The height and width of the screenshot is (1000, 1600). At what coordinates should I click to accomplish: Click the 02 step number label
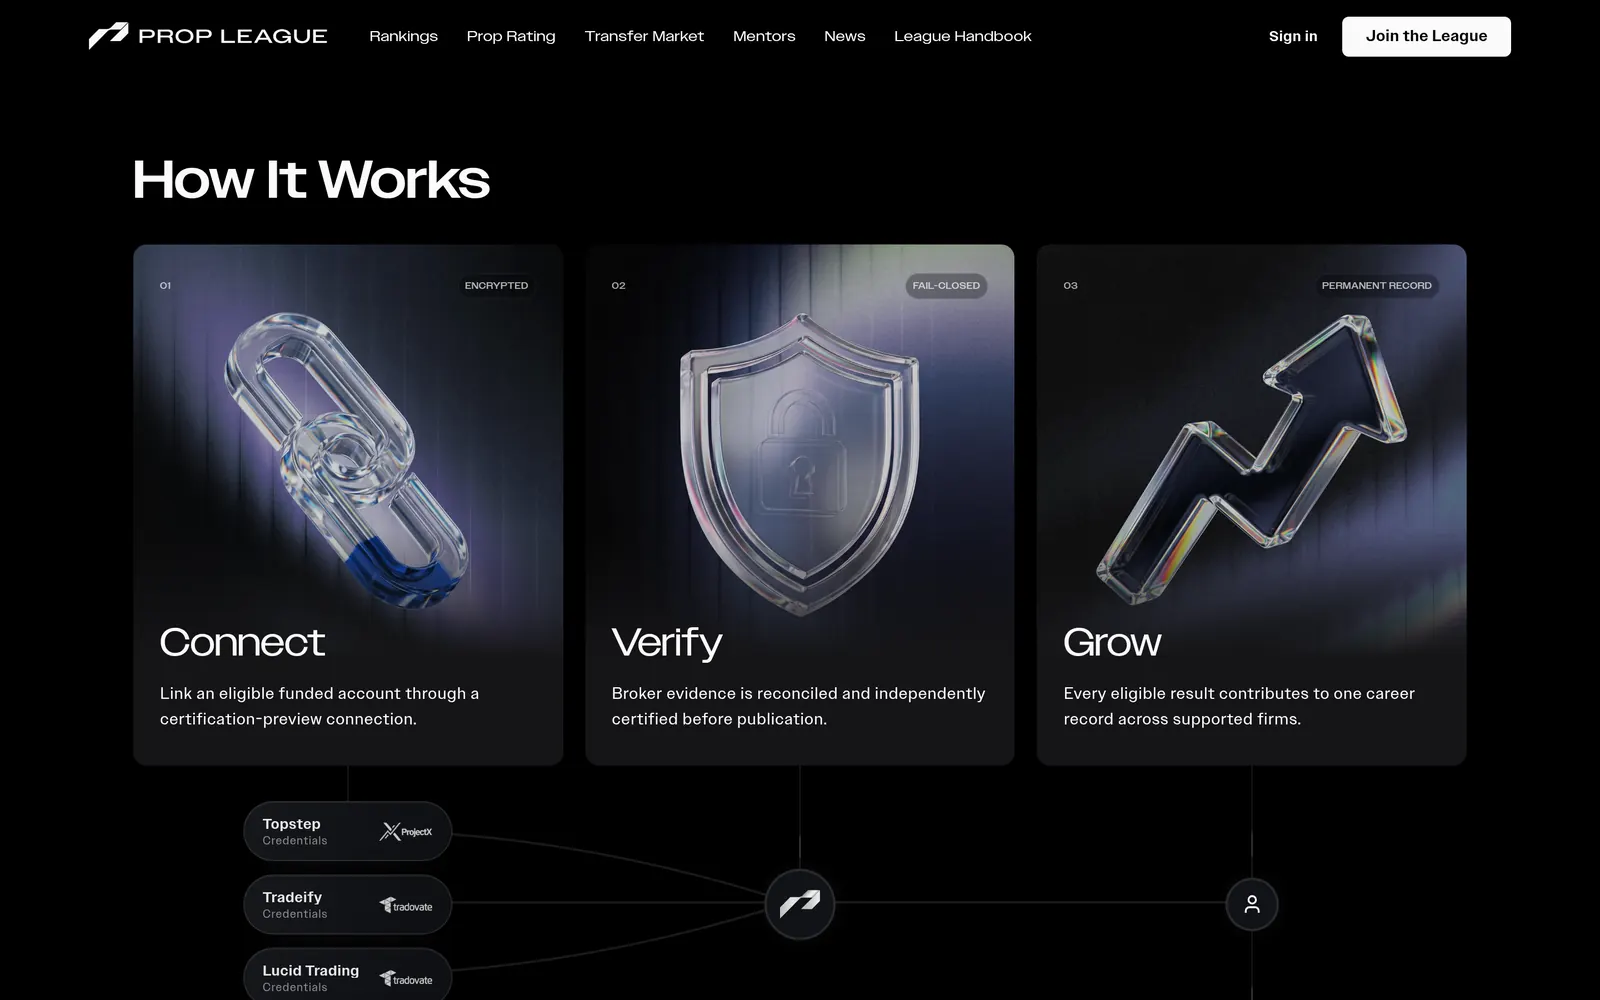(618, 286)
